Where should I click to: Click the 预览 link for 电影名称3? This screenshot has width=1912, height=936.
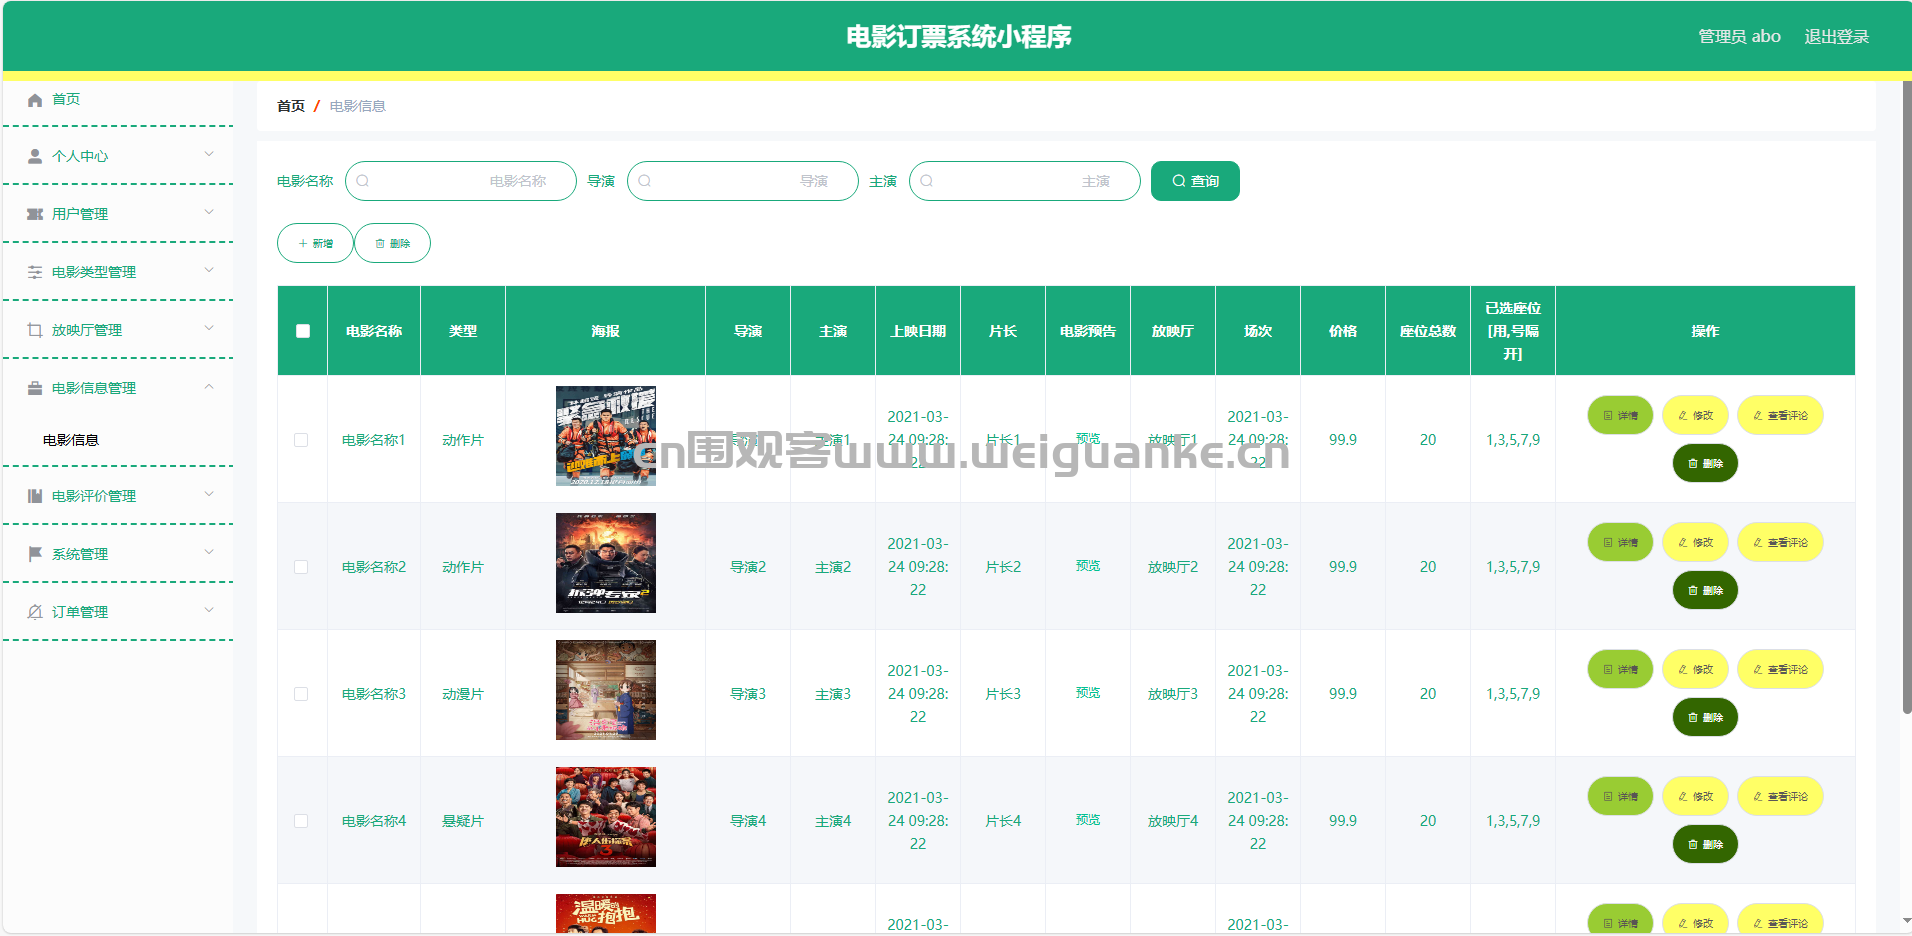(x=1088, y=693)
